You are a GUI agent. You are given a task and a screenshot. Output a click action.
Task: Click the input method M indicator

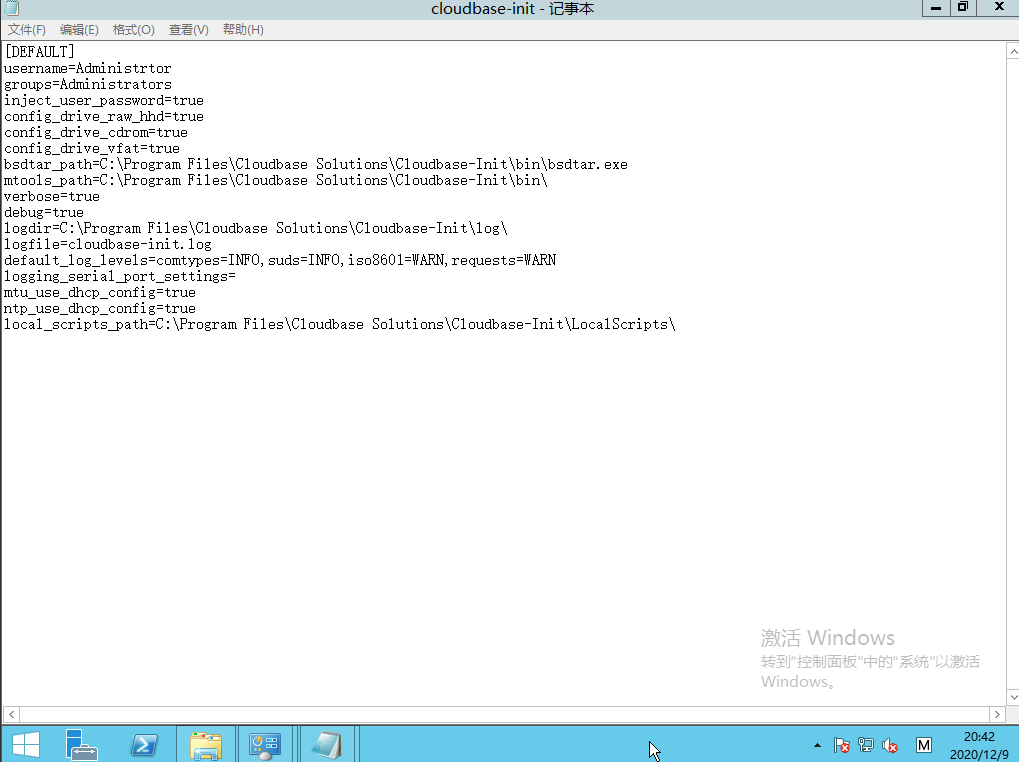(x=923, y=745)
